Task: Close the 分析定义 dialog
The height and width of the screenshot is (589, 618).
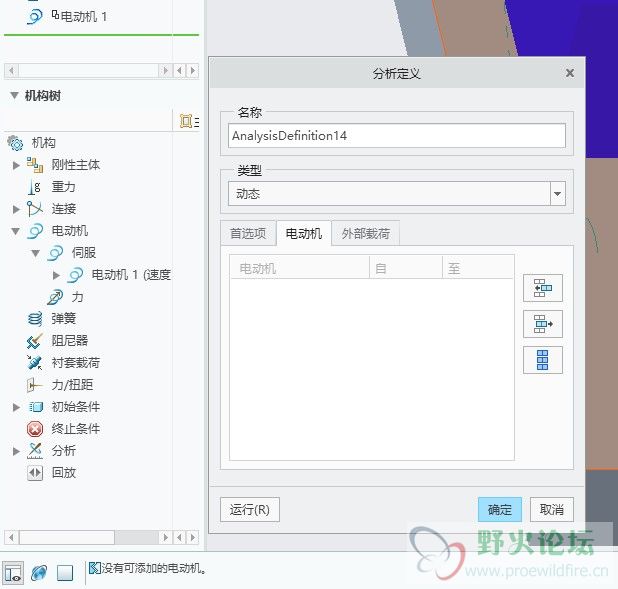Action: (570, 73)
